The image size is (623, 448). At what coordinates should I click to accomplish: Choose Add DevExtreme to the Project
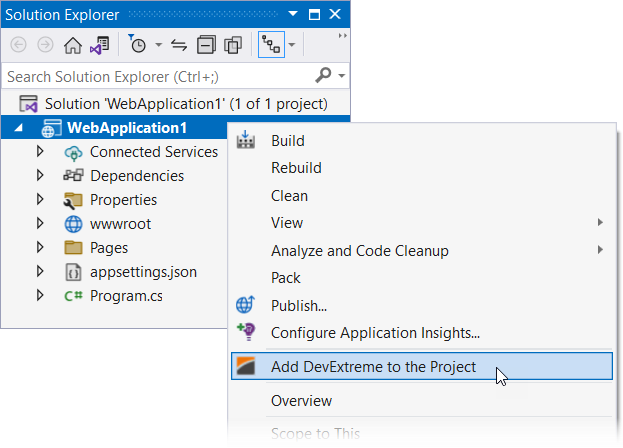422,366
